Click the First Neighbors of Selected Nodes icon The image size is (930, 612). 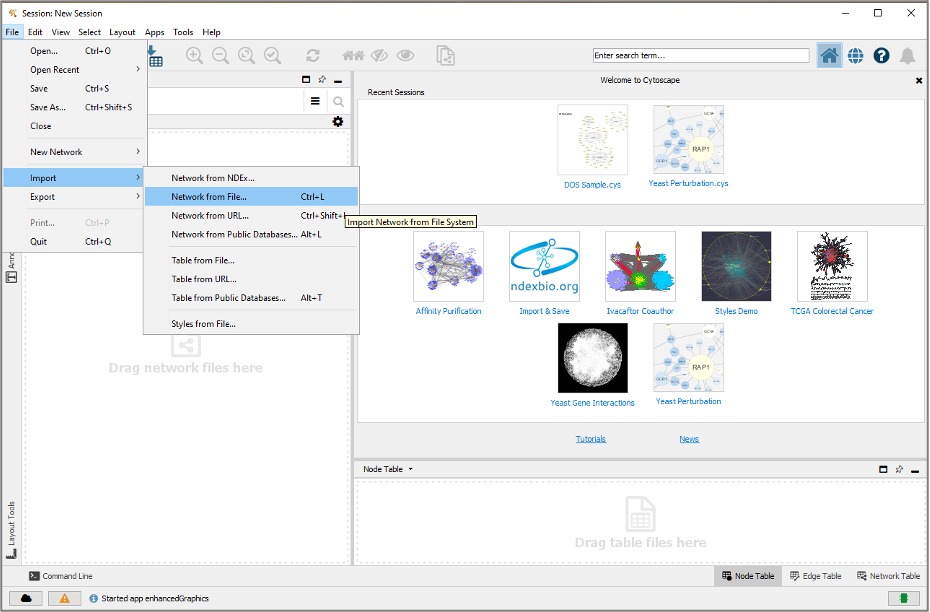point(353,56)
